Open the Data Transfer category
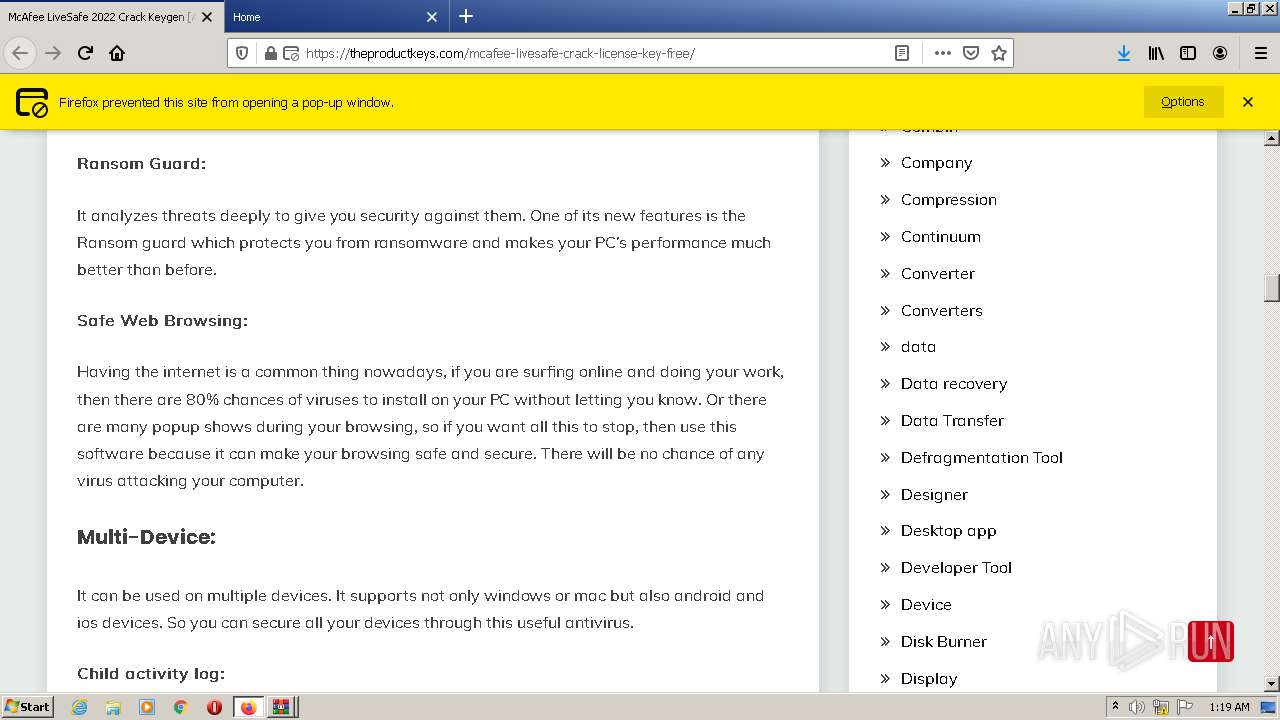The image size is (1280, 720). [952, 421]
